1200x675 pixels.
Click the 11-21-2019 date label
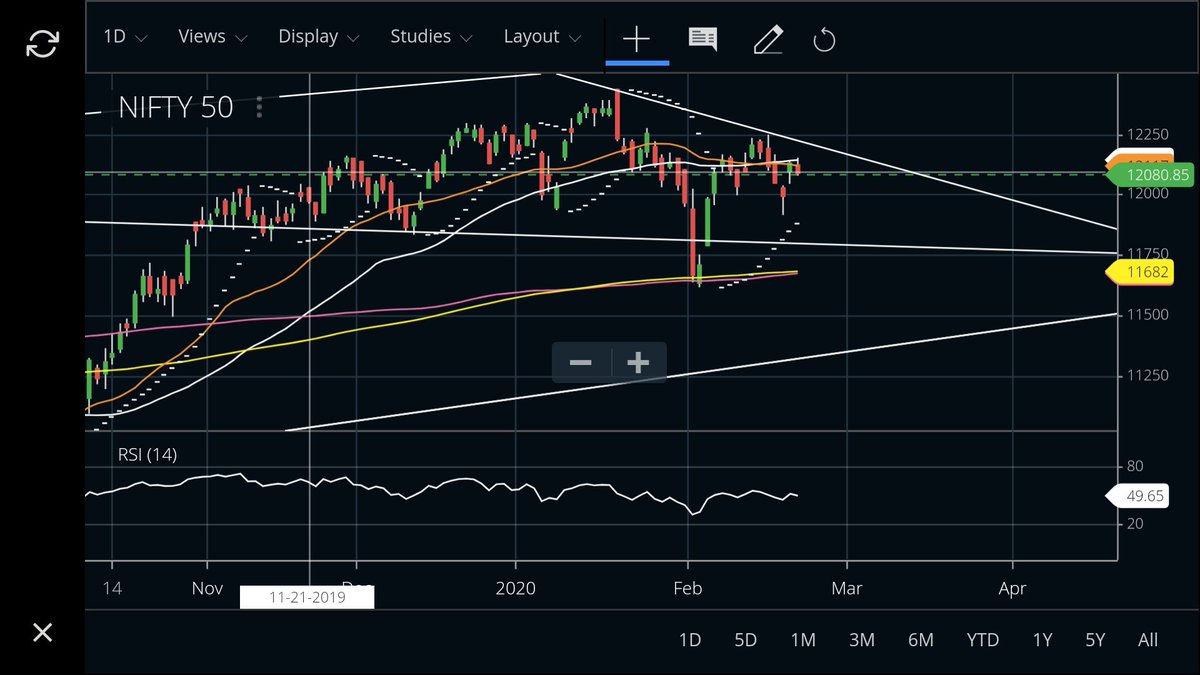(307, 597)
